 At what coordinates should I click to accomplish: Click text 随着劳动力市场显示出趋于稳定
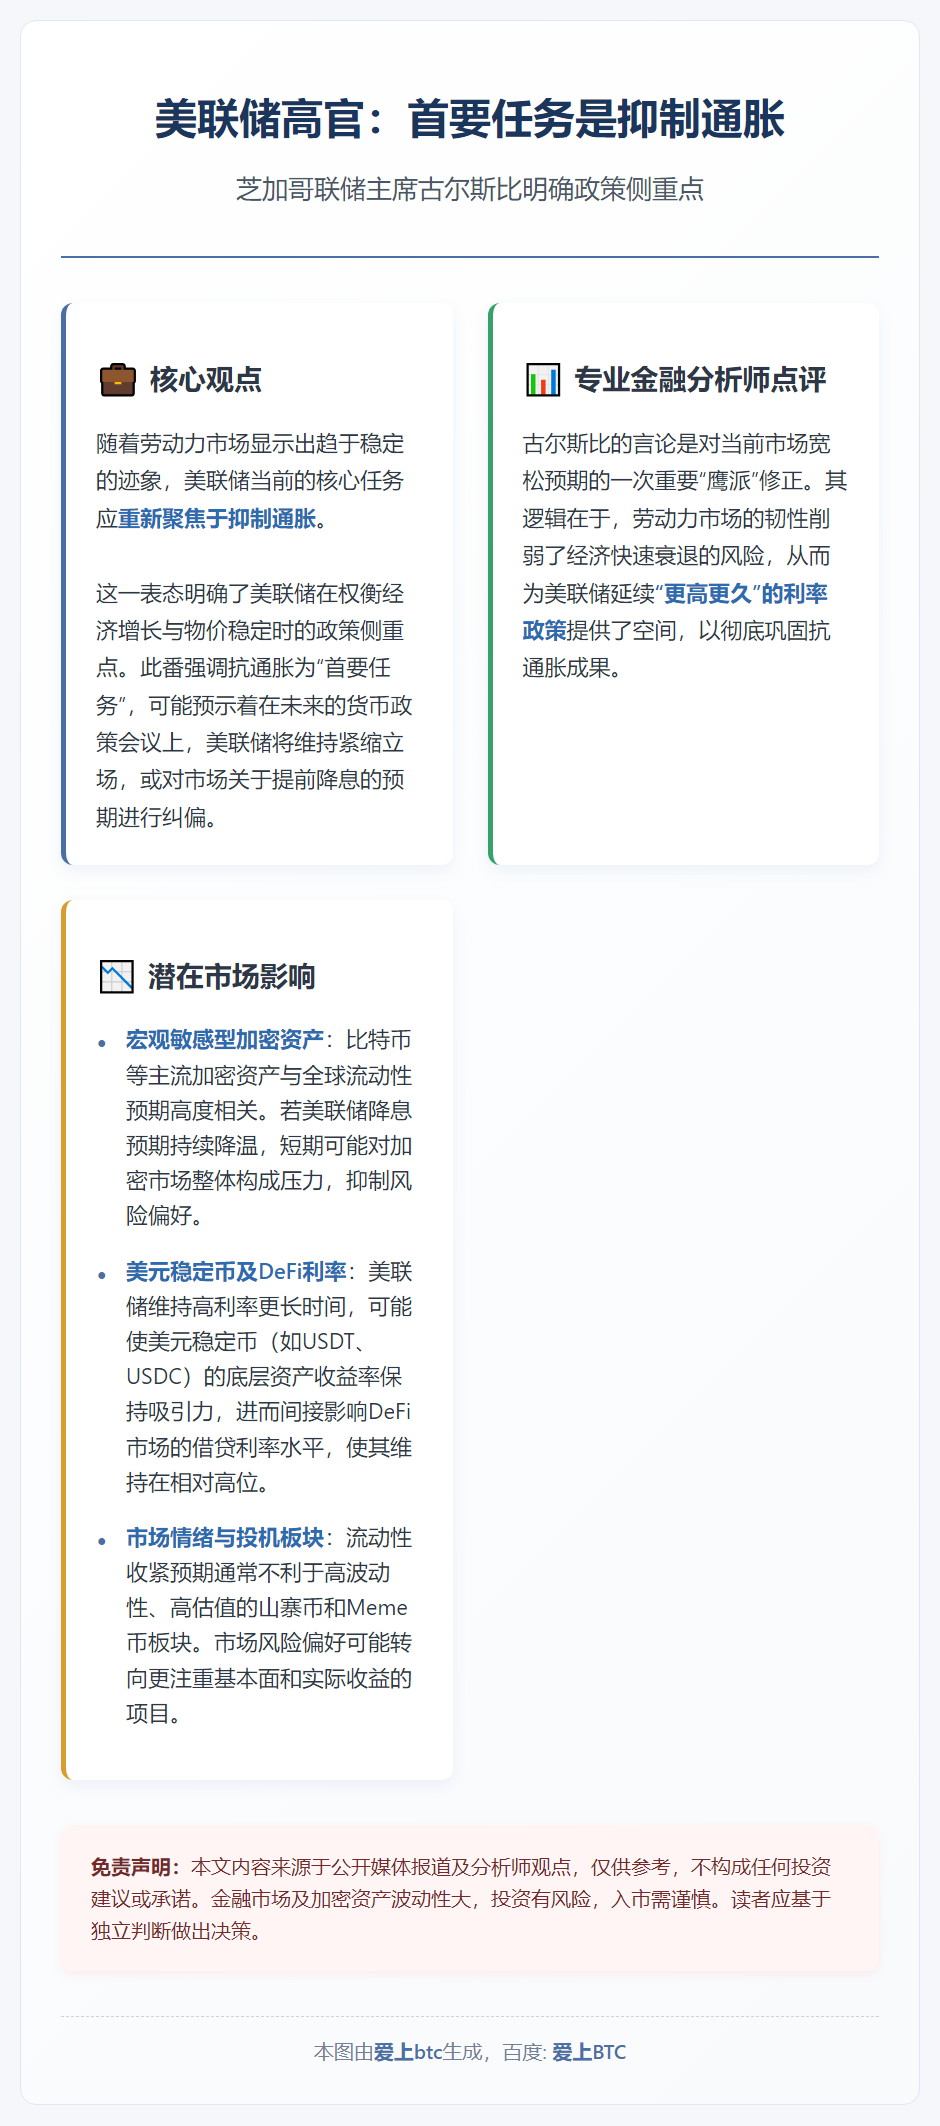click(x=250, y=444)
